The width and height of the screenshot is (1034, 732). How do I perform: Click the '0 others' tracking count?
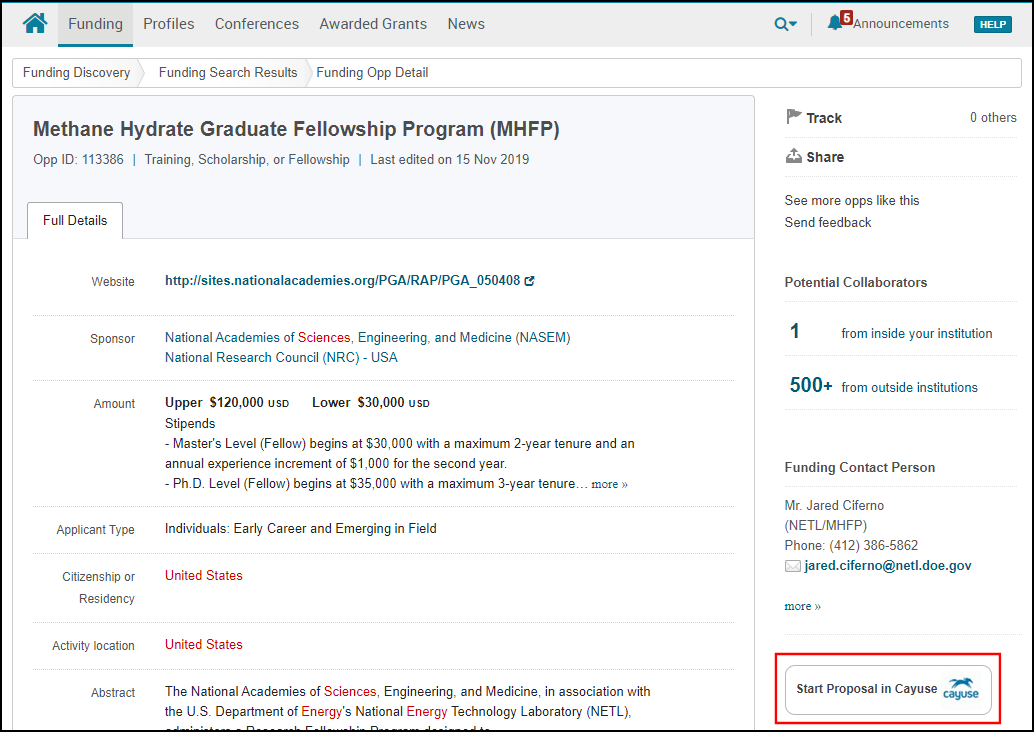coord(993,117)
